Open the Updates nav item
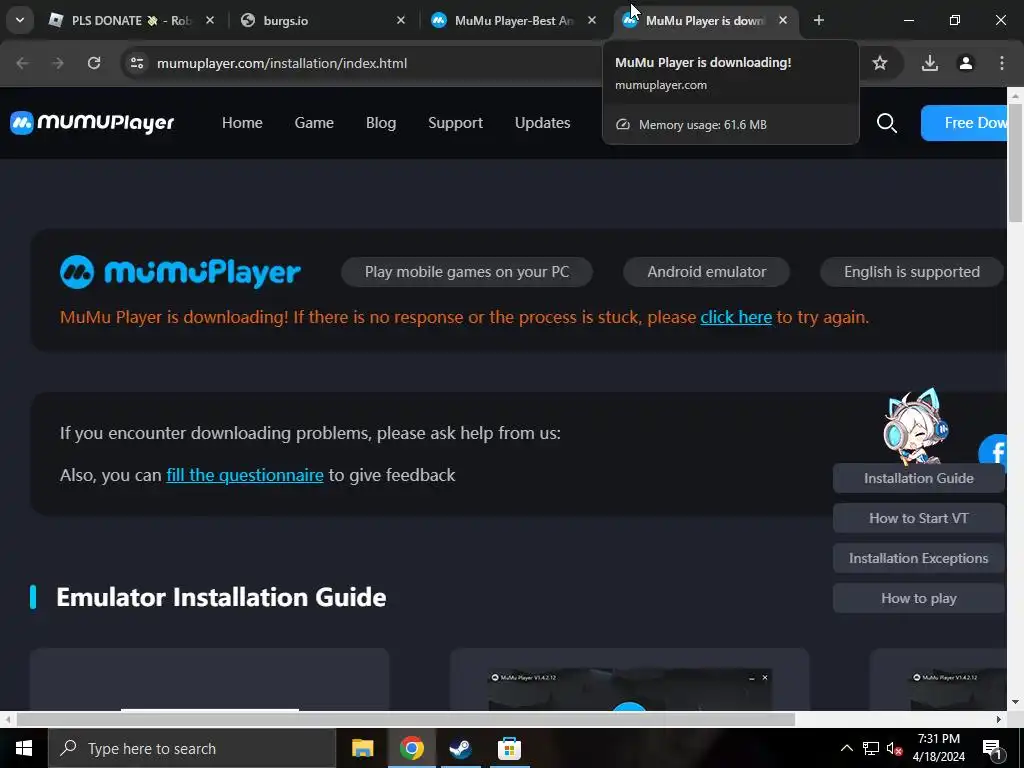 [543, 123]
